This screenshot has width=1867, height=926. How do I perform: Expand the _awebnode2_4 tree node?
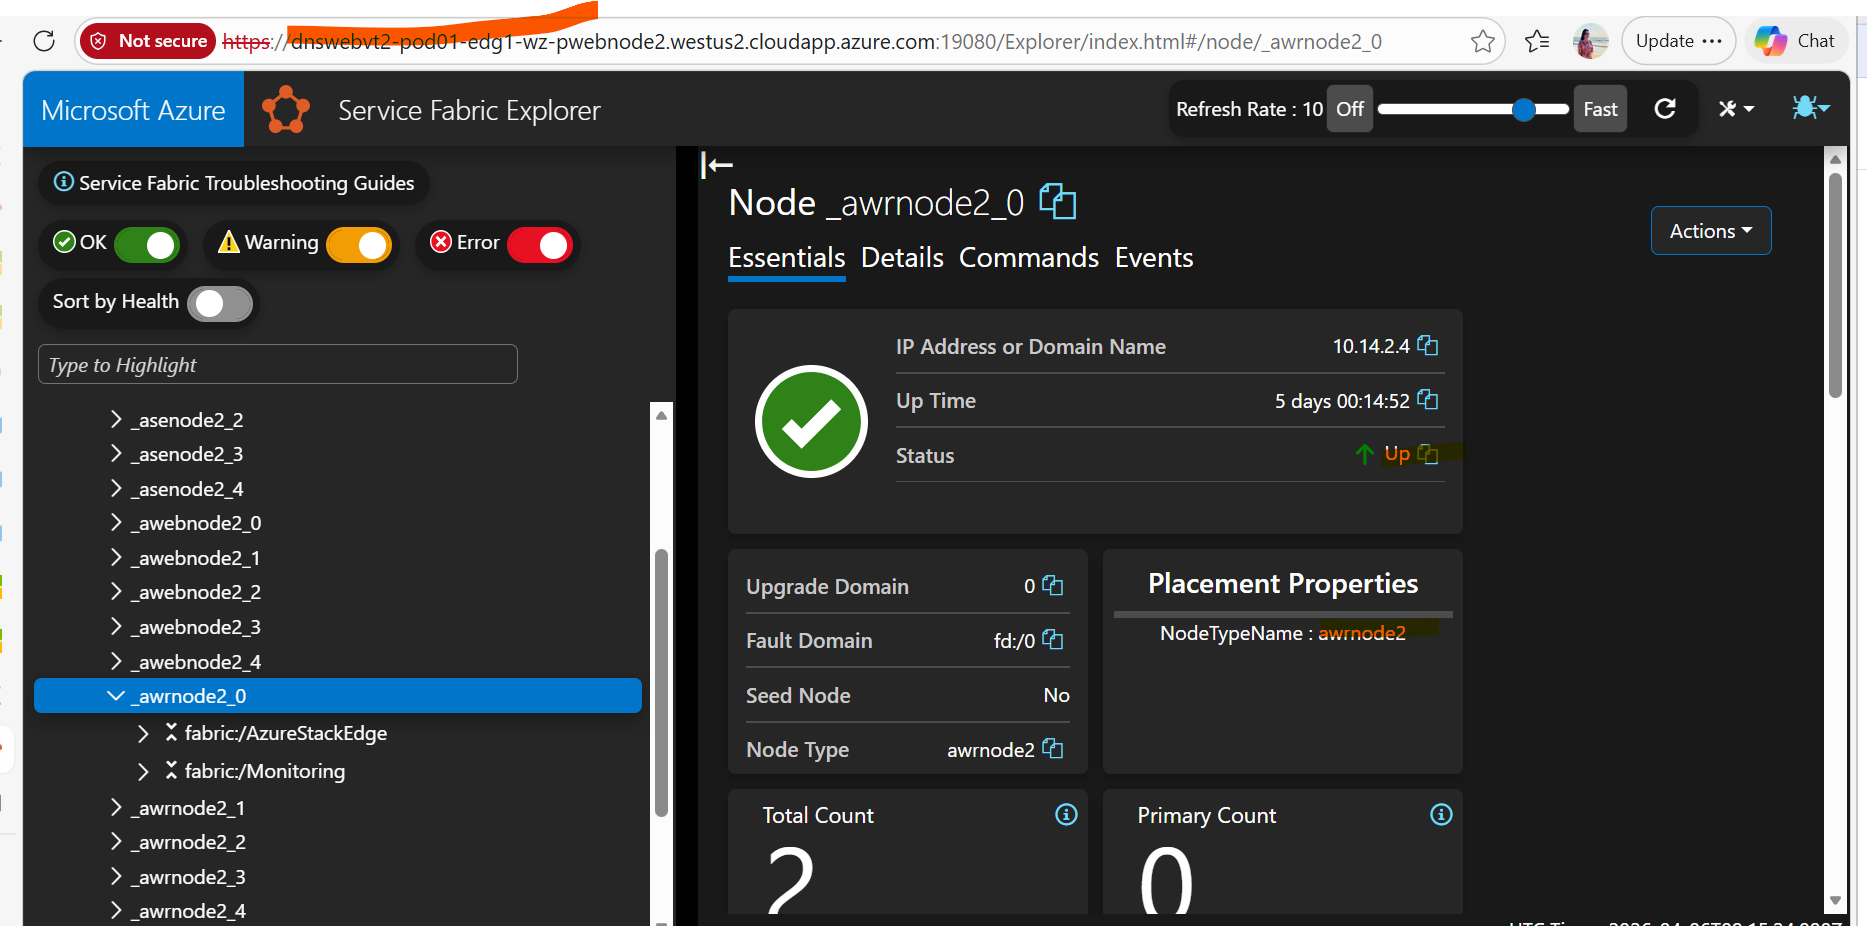coord(116,661)
